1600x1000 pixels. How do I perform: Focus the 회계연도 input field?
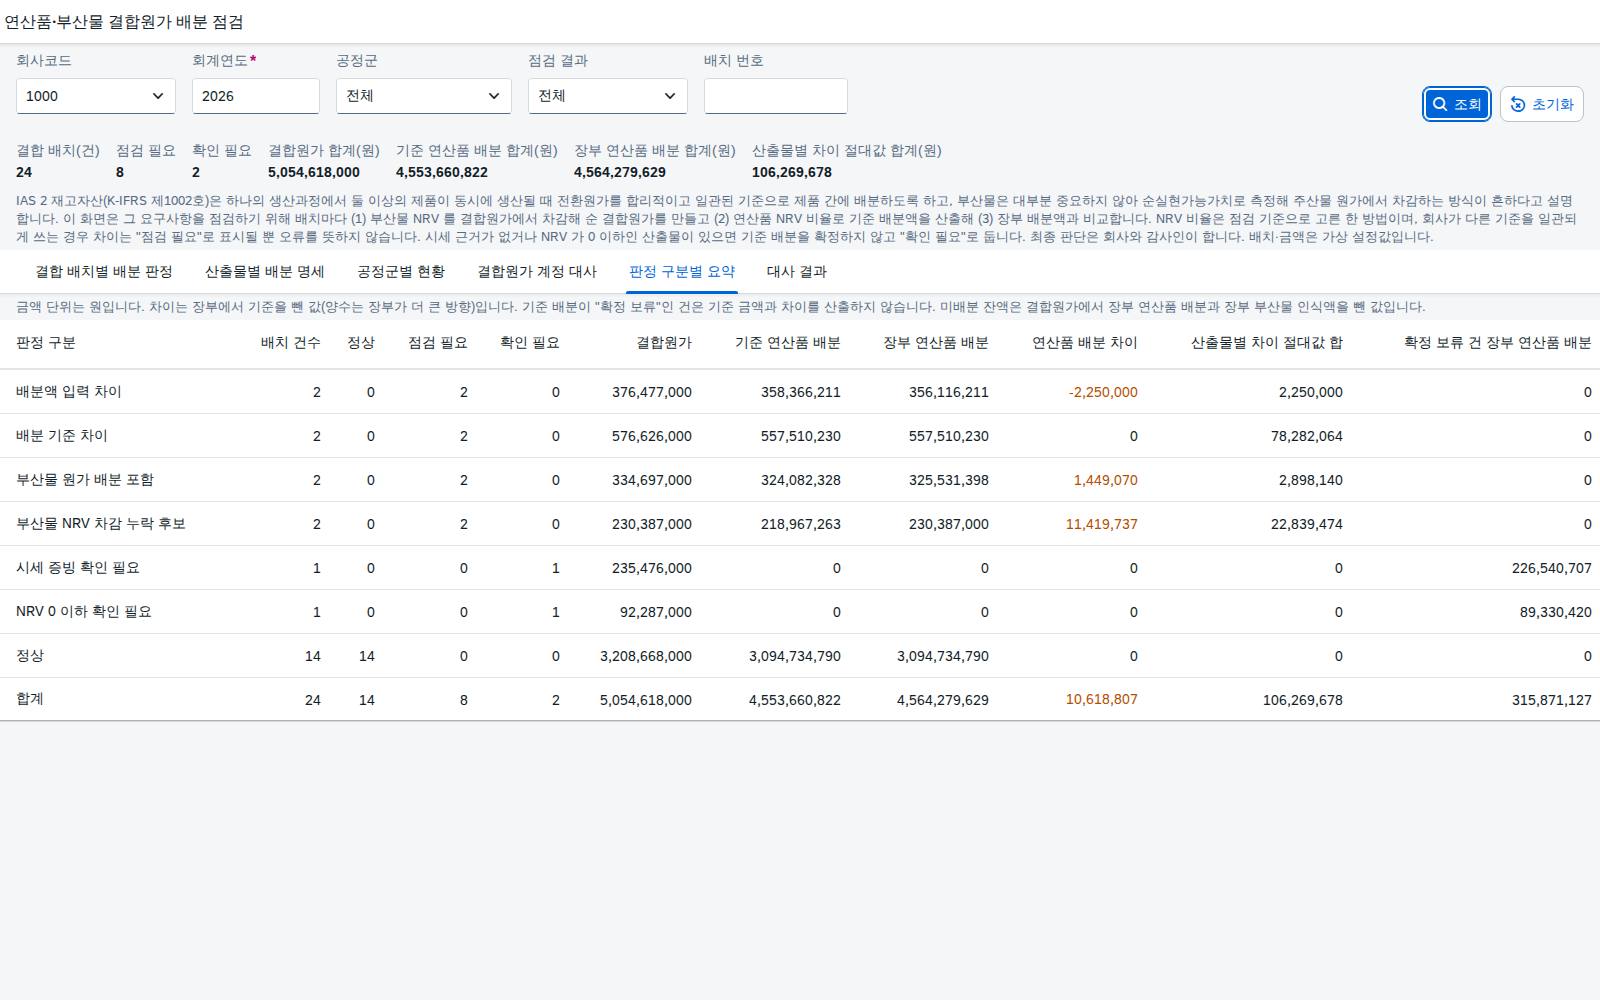coord(256,96)
